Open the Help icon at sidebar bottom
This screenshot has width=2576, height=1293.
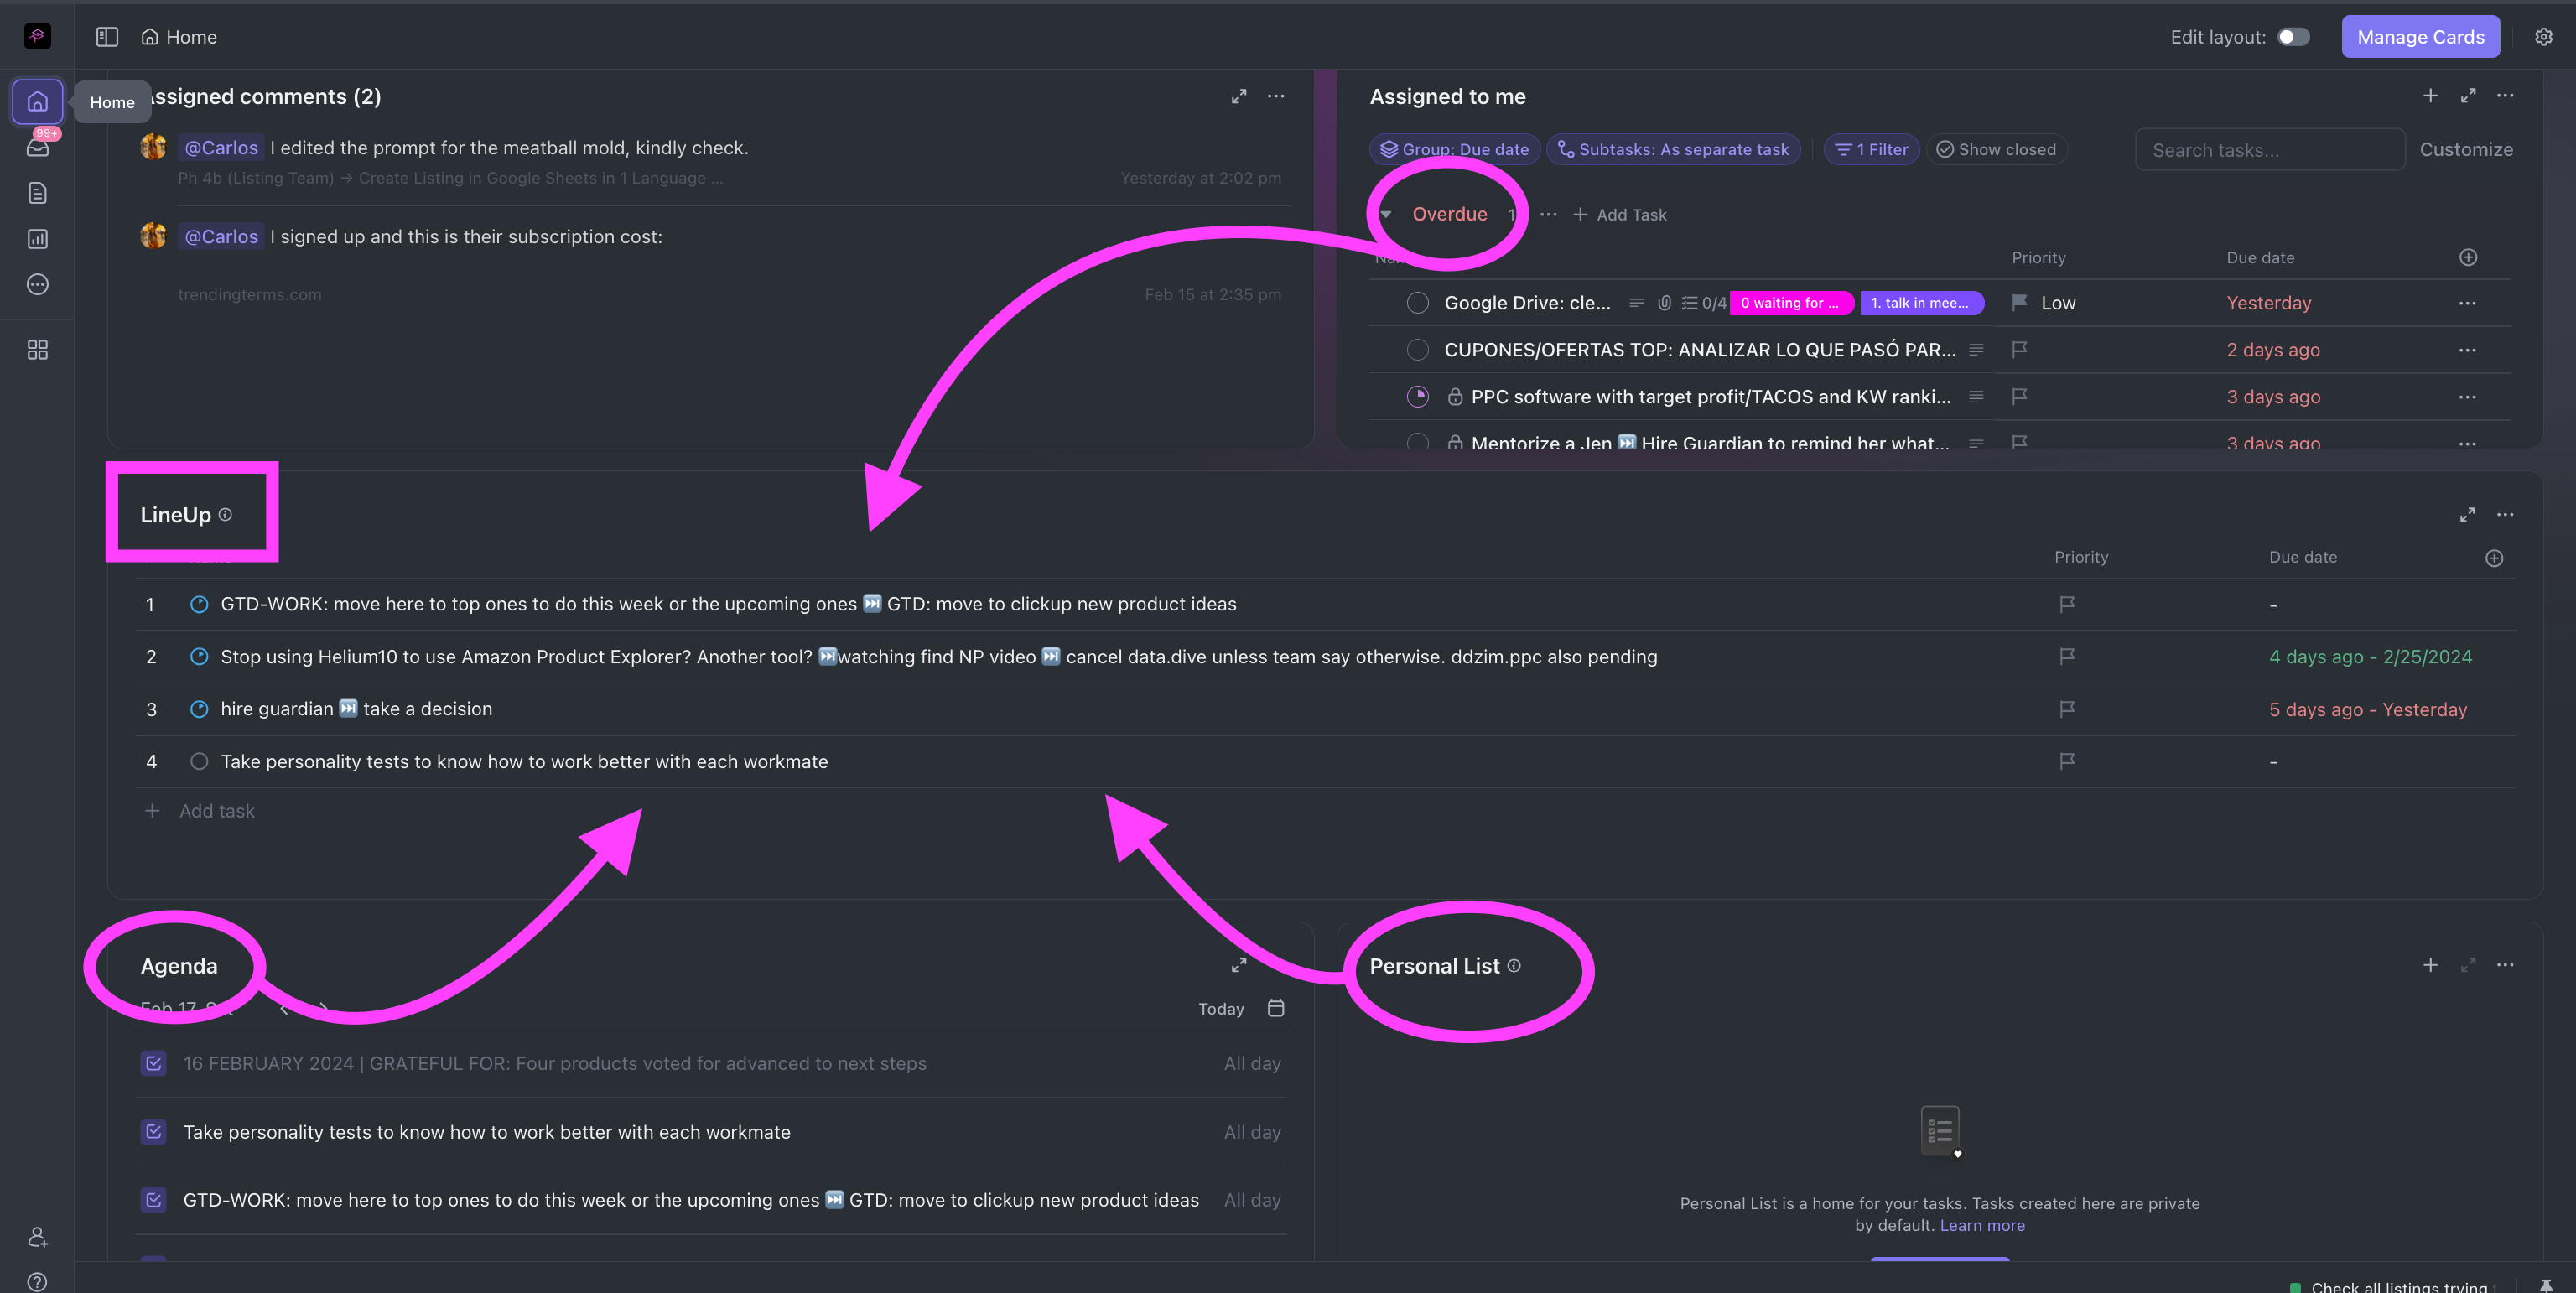37,1282
